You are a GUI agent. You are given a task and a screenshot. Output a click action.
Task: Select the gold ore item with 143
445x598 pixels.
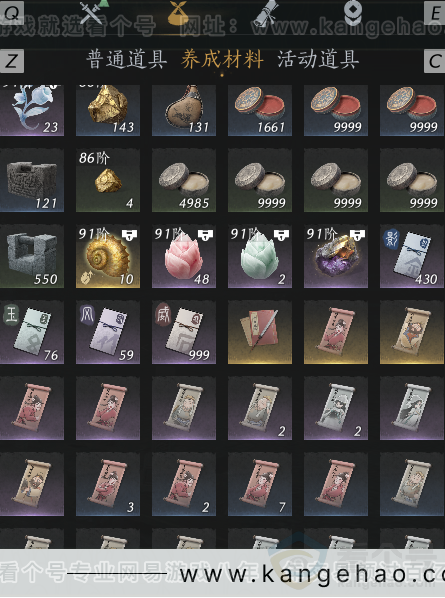point(108,110)
